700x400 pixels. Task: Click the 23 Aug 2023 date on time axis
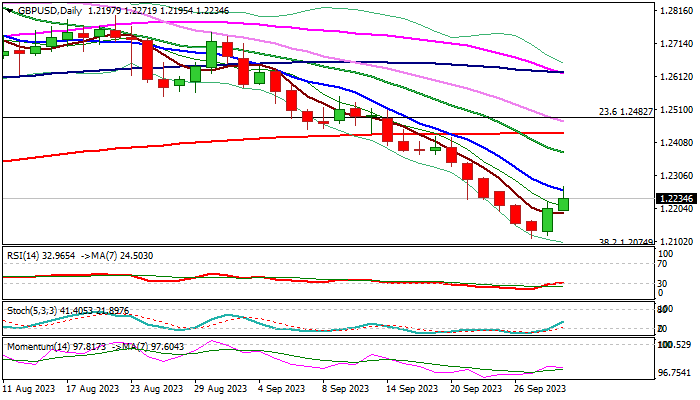[157, 389]
